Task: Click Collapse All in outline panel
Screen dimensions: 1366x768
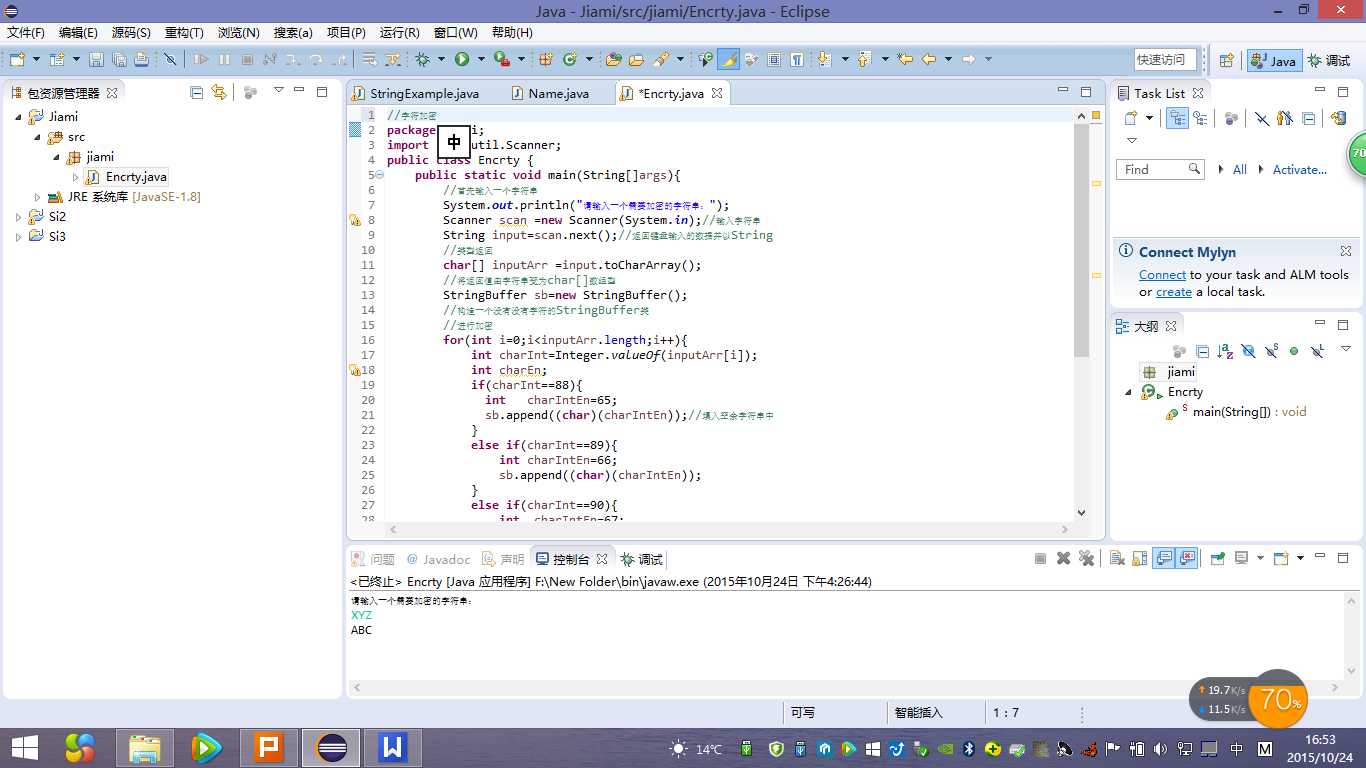Action: (1203, 351)
